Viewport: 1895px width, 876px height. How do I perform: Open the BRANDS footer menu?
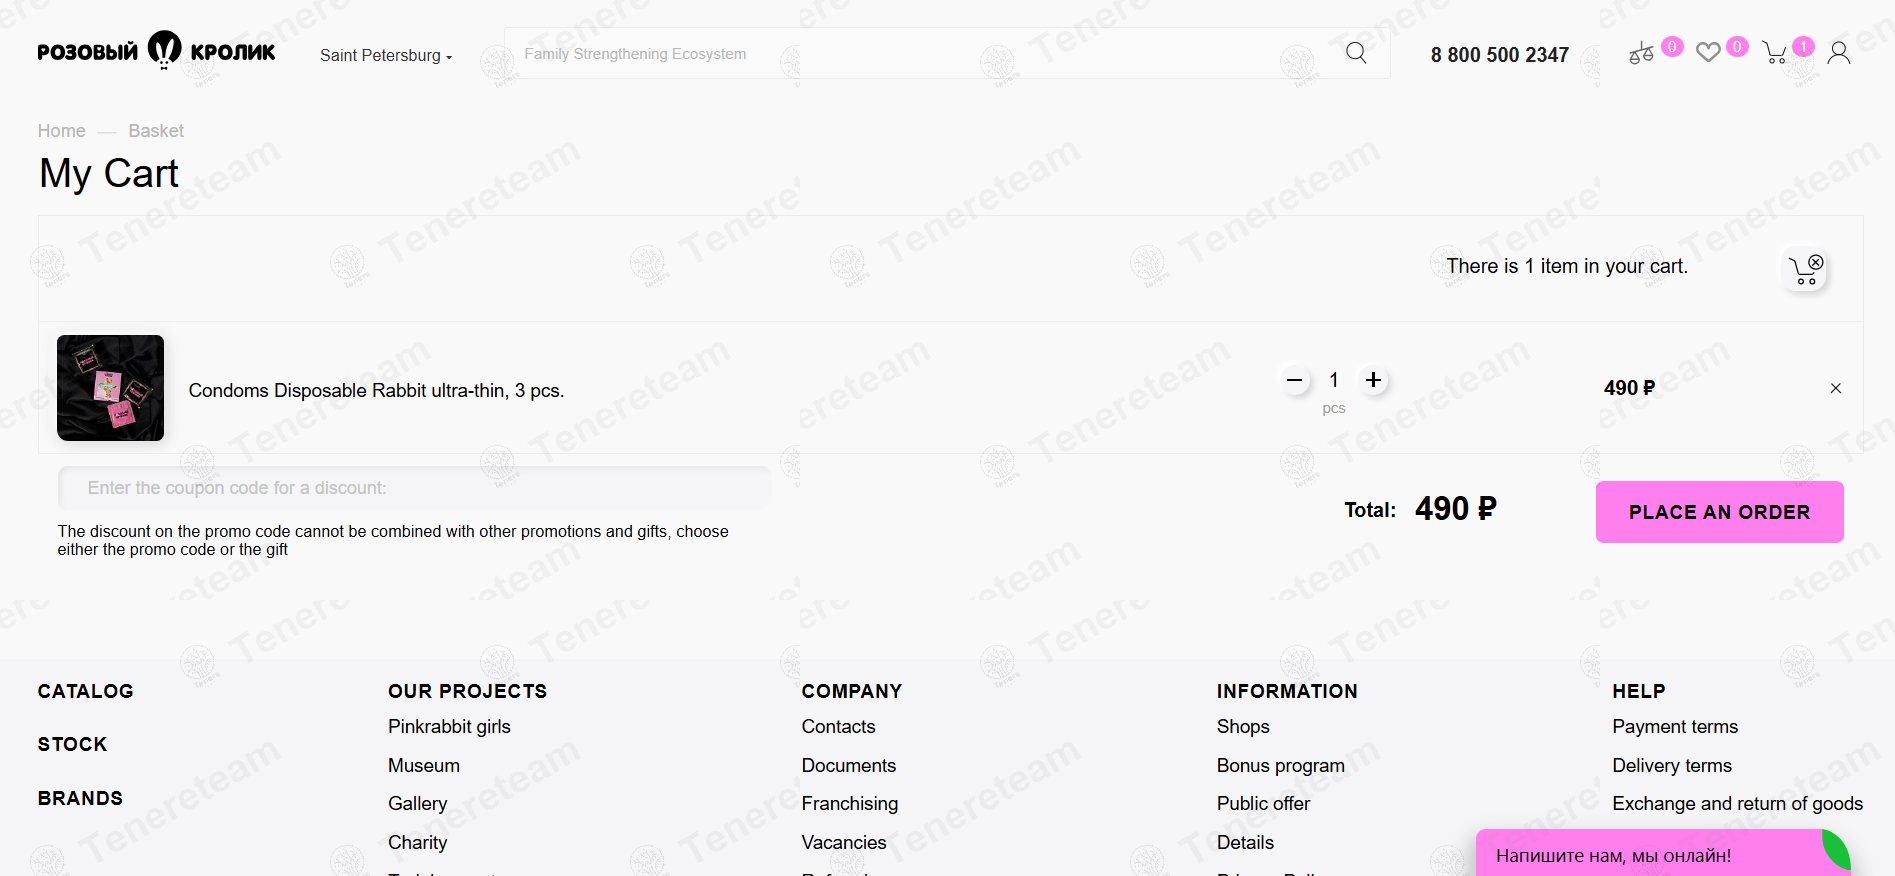tap(80, 798)
